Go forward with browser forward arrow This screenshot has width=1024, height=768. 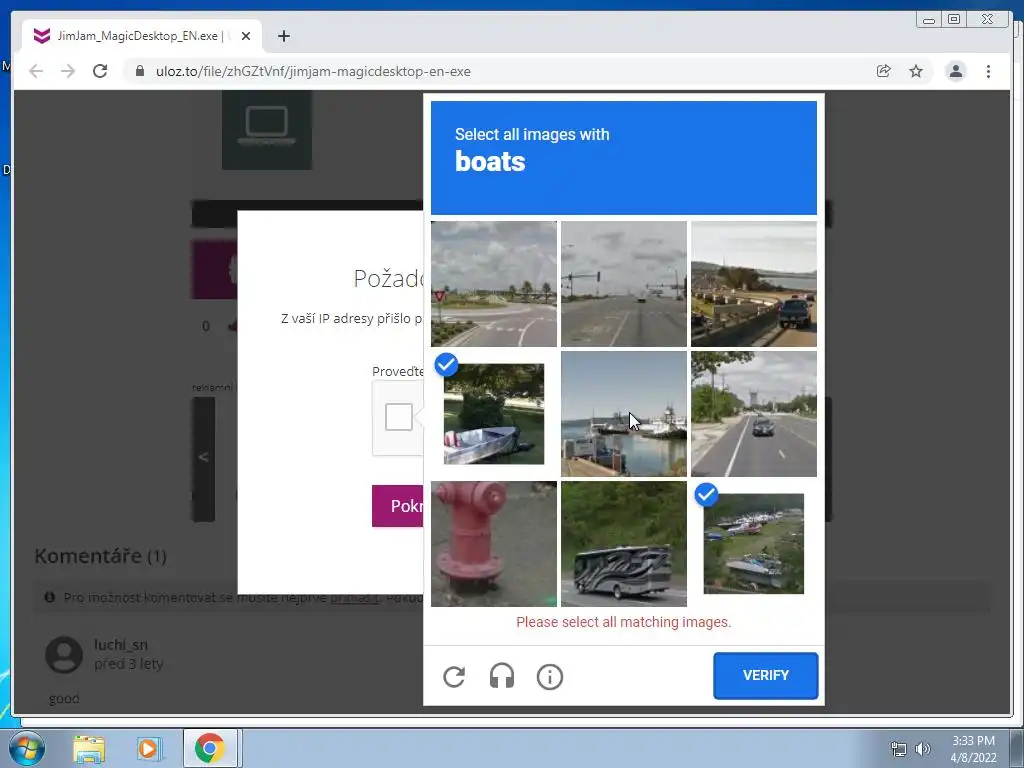point(68,71)
